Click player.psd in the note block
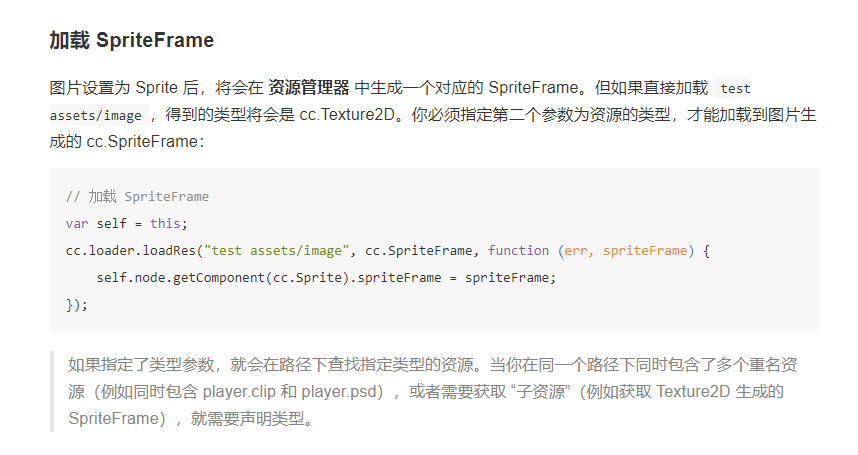Viewport: 858px width, 455px height. [x=340, y=392]
